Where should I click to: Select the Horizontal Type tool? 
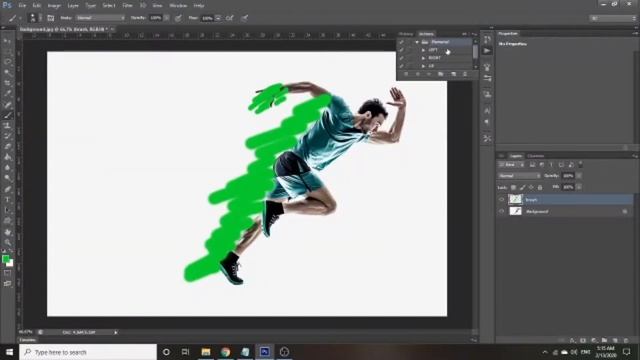tap(7, 200)
